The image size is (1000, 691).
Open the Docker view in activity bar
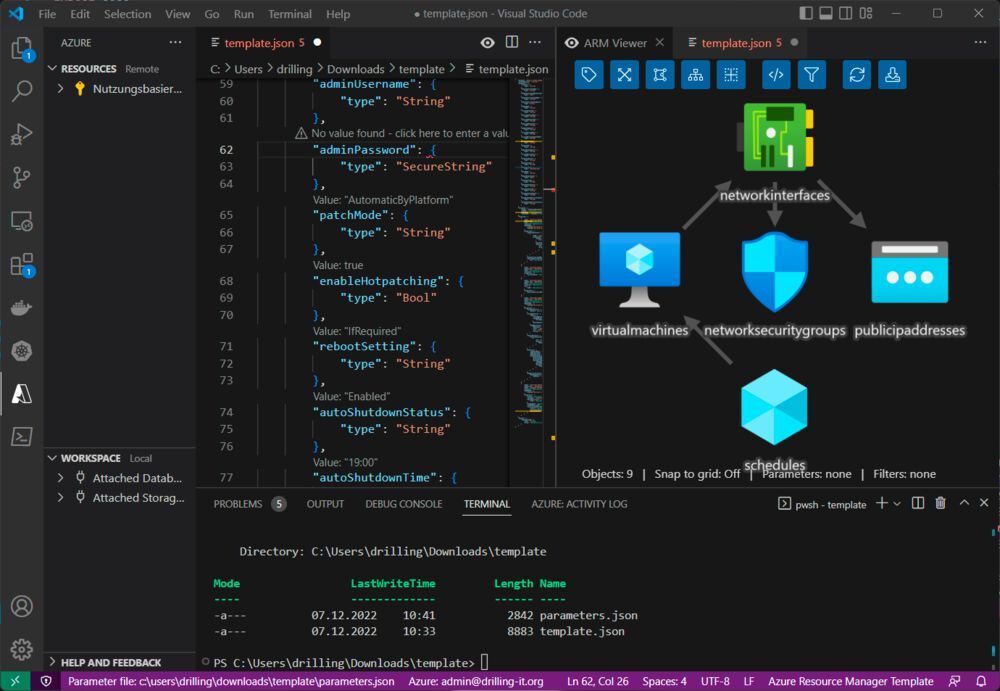21,307
